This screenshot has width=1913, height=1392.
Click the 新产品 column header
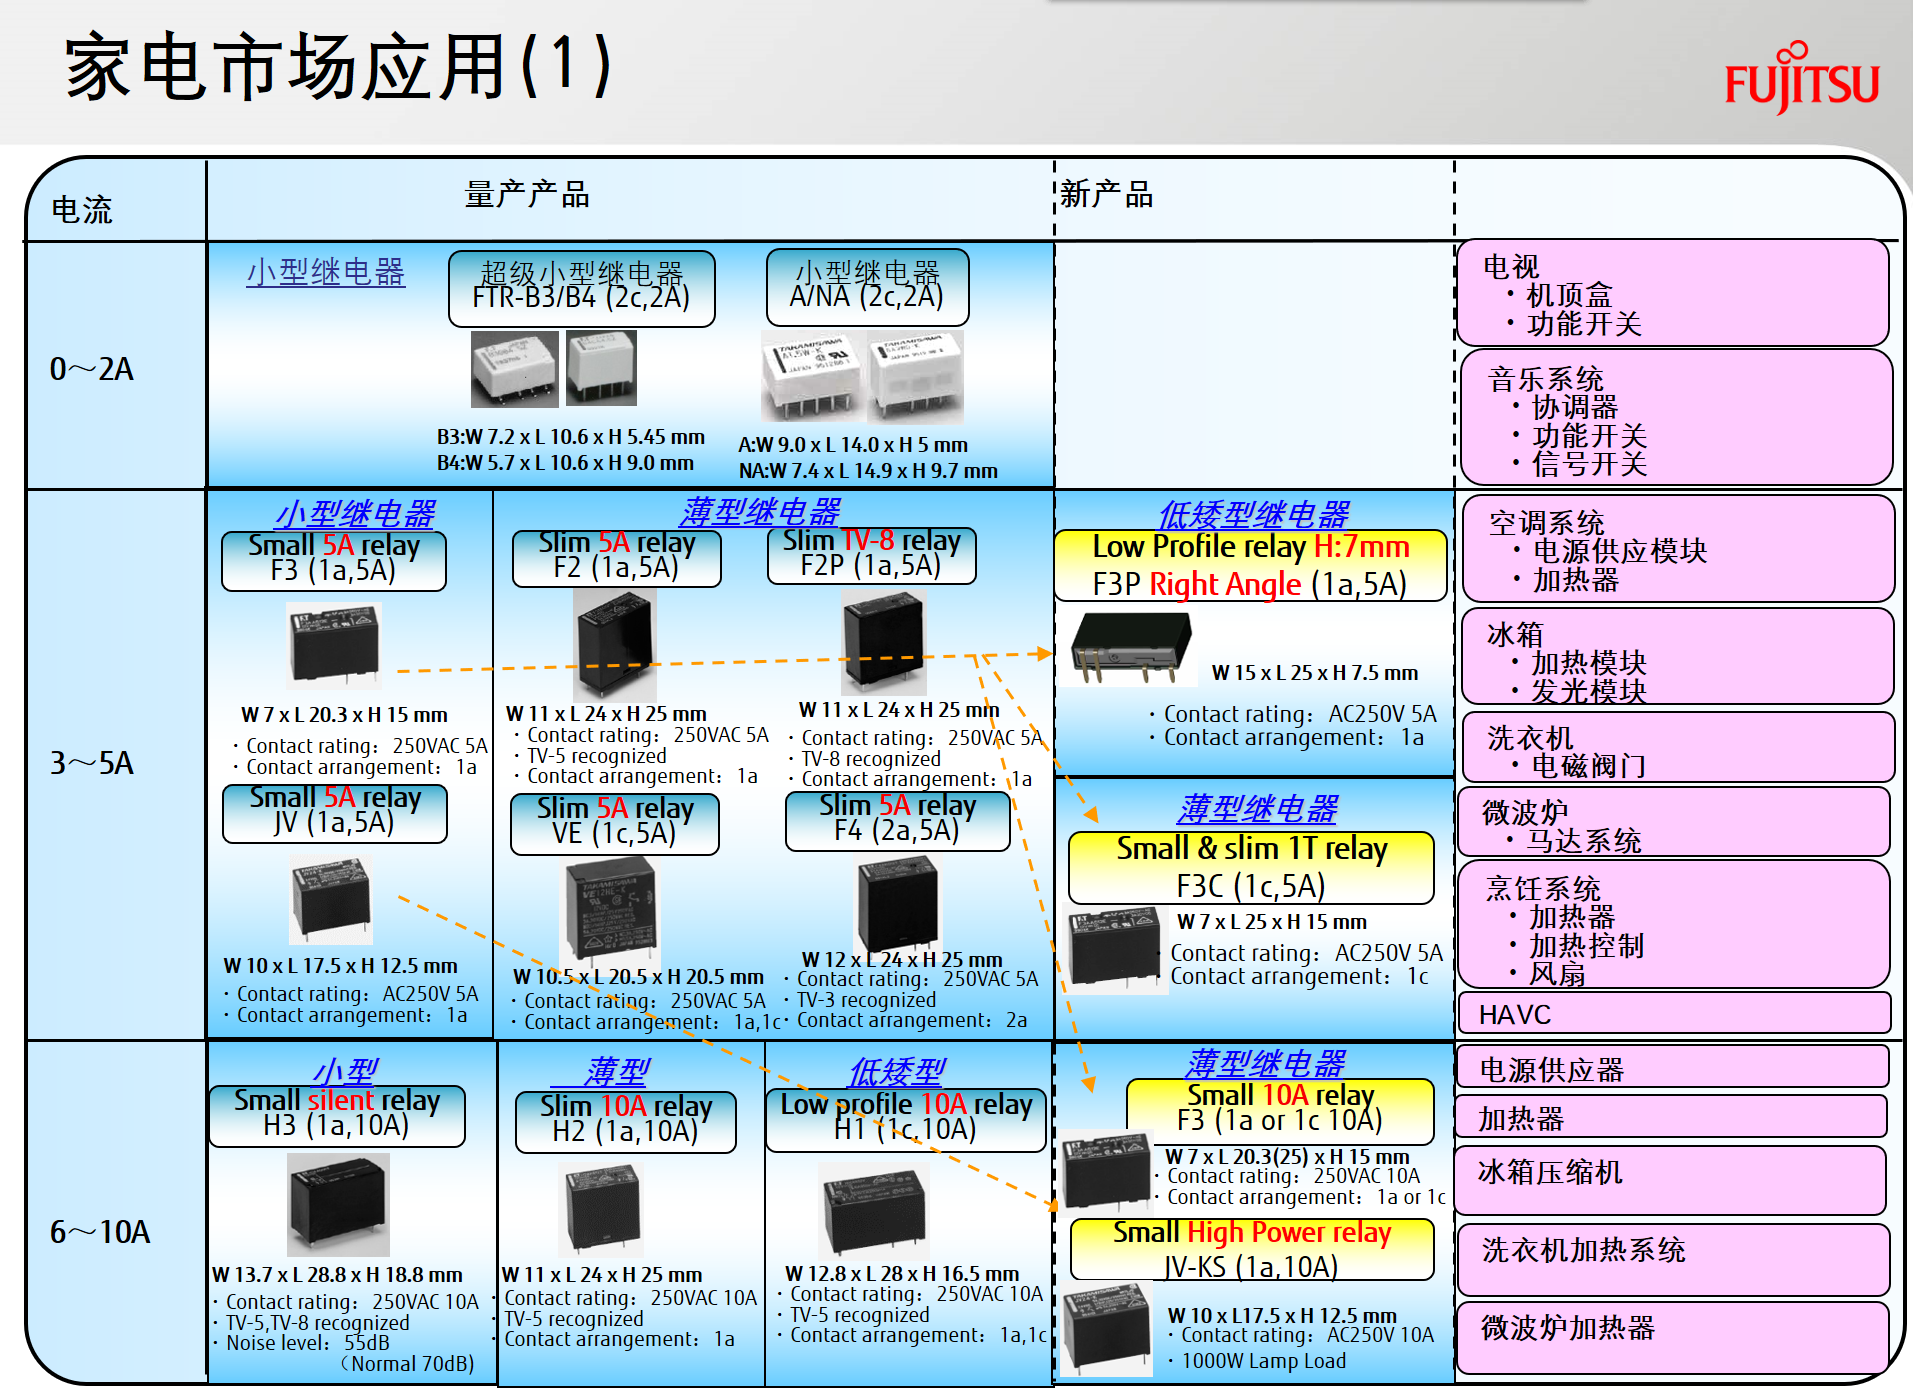coord(1107,193)
